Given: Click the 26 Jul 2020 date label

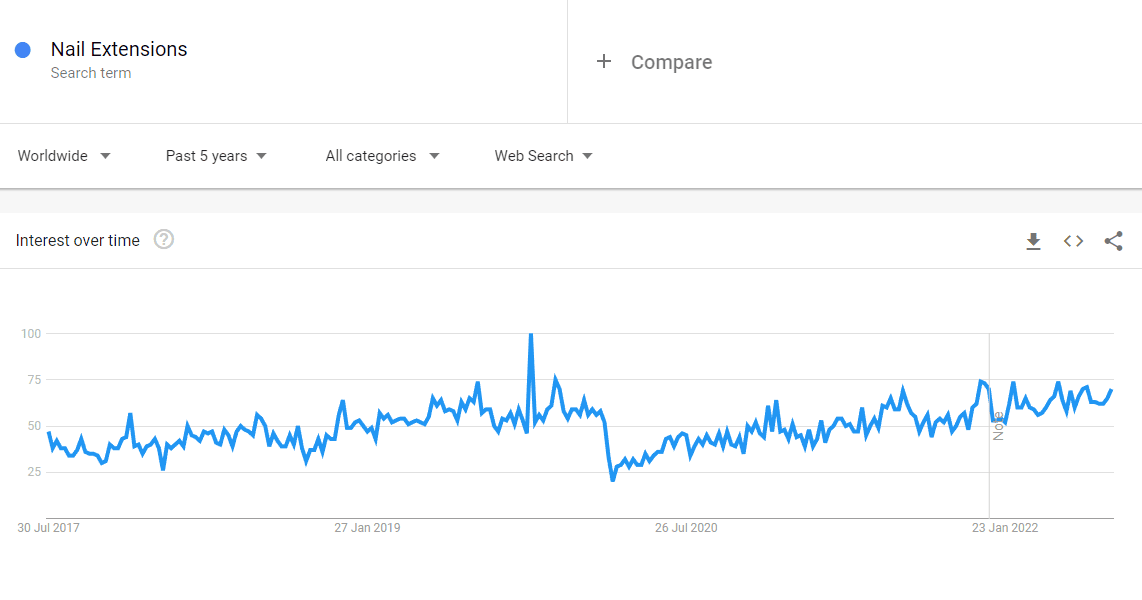Looking at the screenshot, I should coord(686,528).
